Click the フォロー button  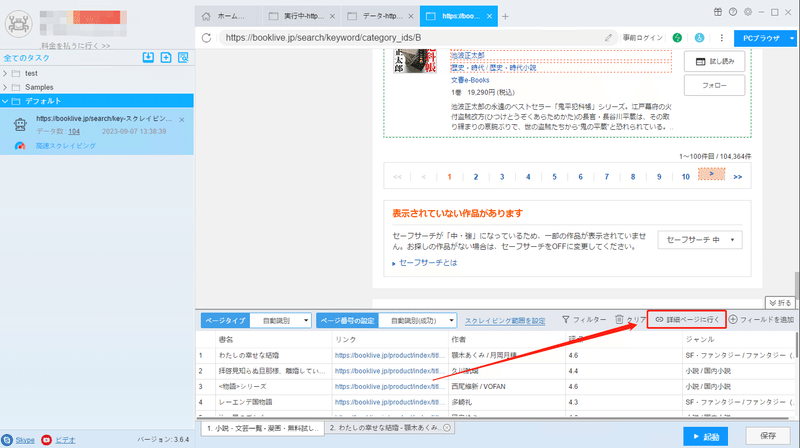pyautogui.click(x=714, y=85)
